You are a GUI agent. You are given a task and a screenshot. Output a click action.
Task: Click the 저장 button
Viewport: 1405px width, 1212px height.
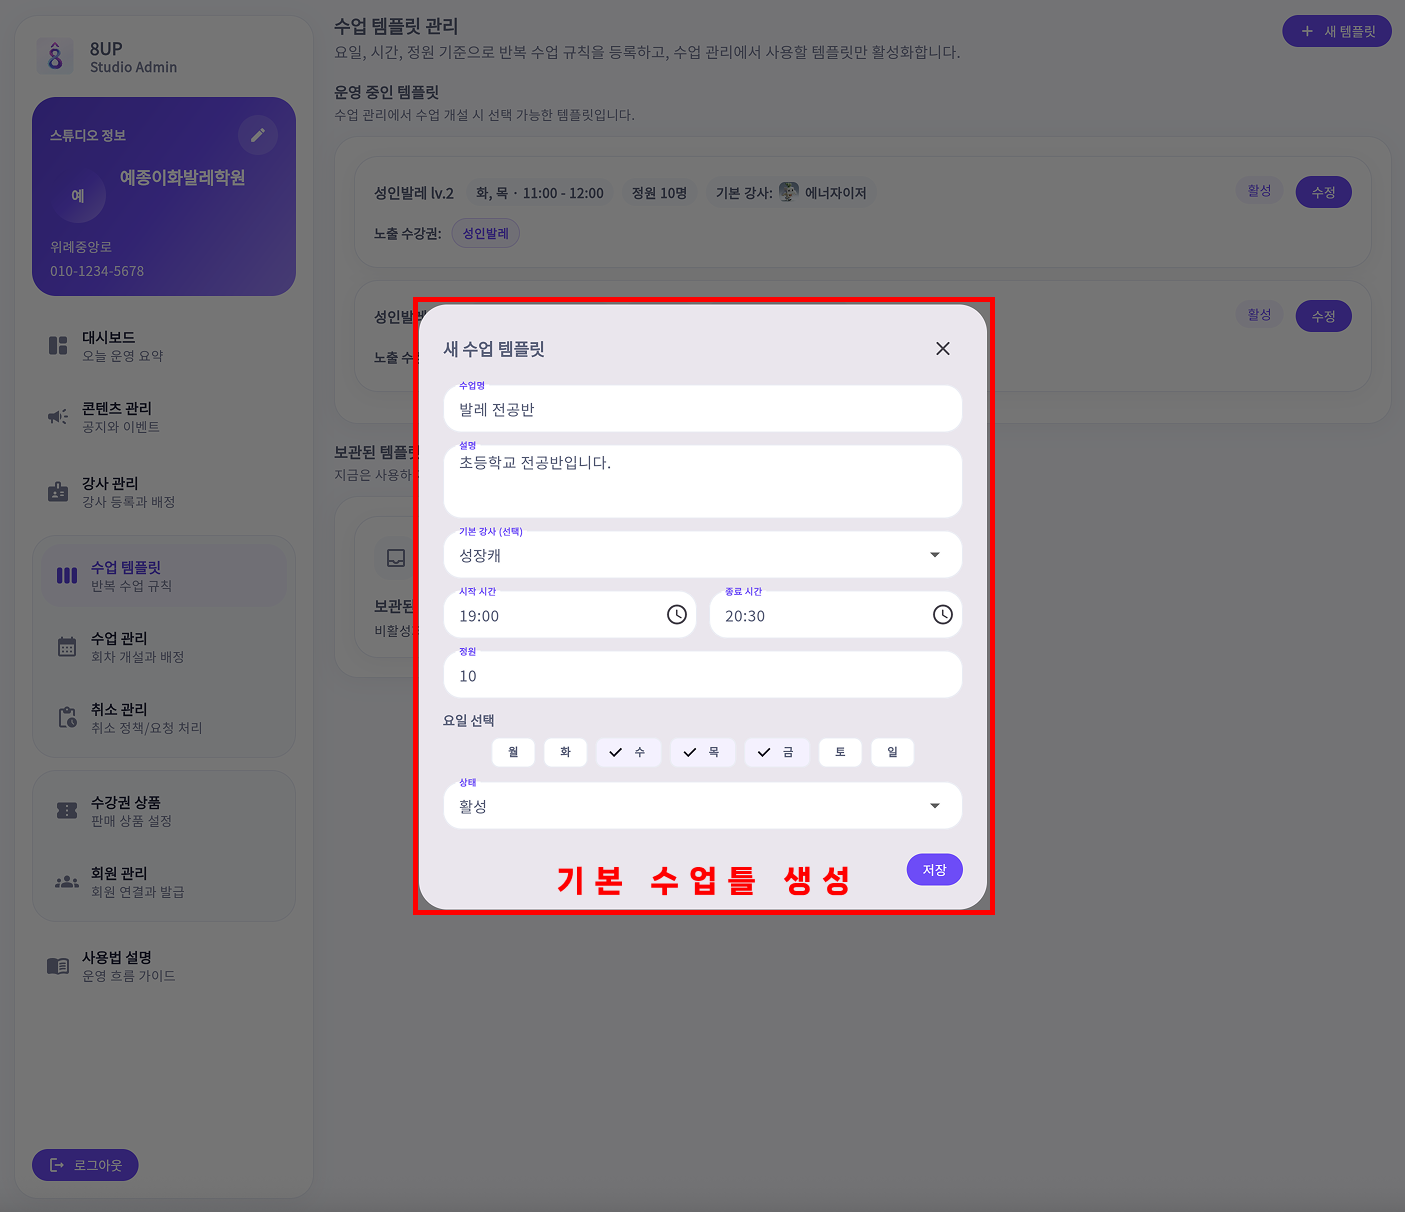click(x=935, y=869)
